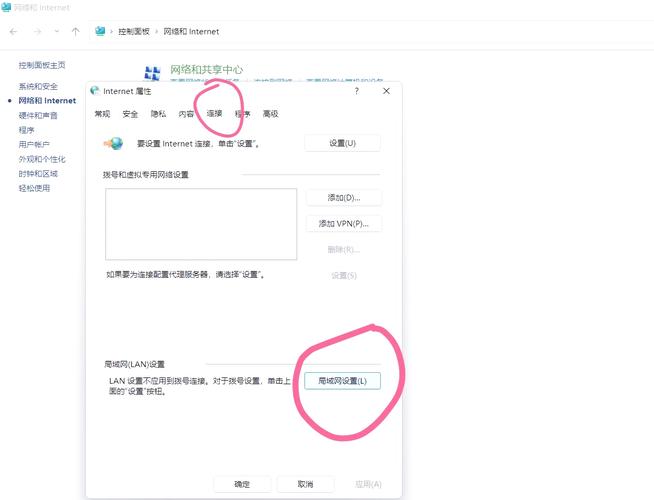The width and height of the screenshot is (654, 500).
Task: Switch to the 安全 tab
Action: [x=130, y=114]
